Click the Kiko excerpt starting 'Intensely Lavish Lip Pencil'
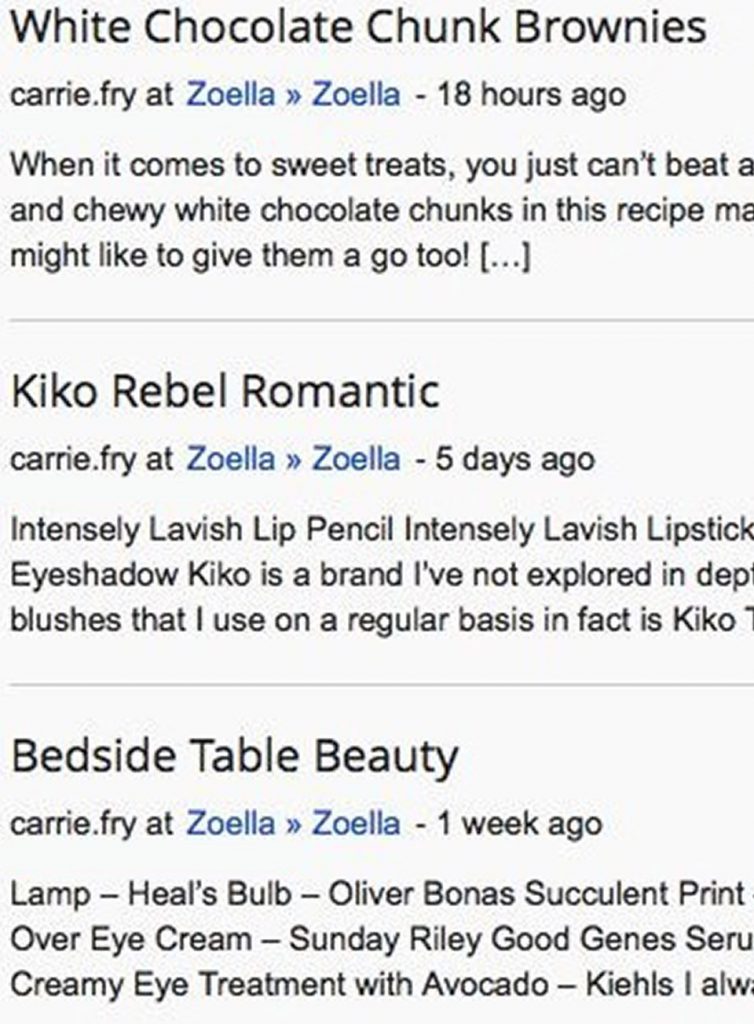Screen dimensions: 754x1024 [x=382, y=574]
